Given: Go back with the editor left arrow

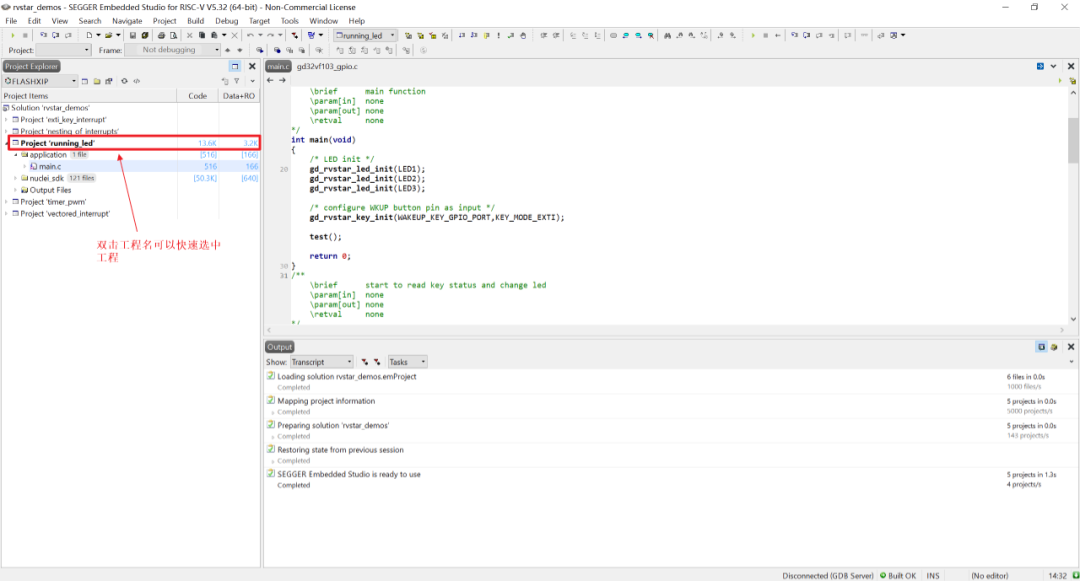Looking at the screenshot, I should click(x=270, y=81).
